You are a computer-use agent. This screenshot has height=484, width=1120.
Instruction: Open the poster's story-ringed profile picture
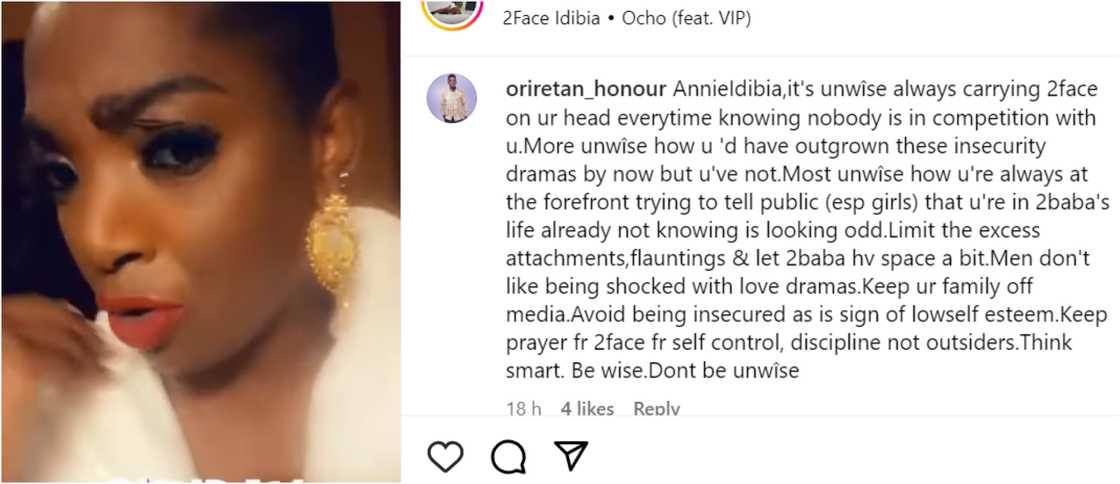(452, 10)
